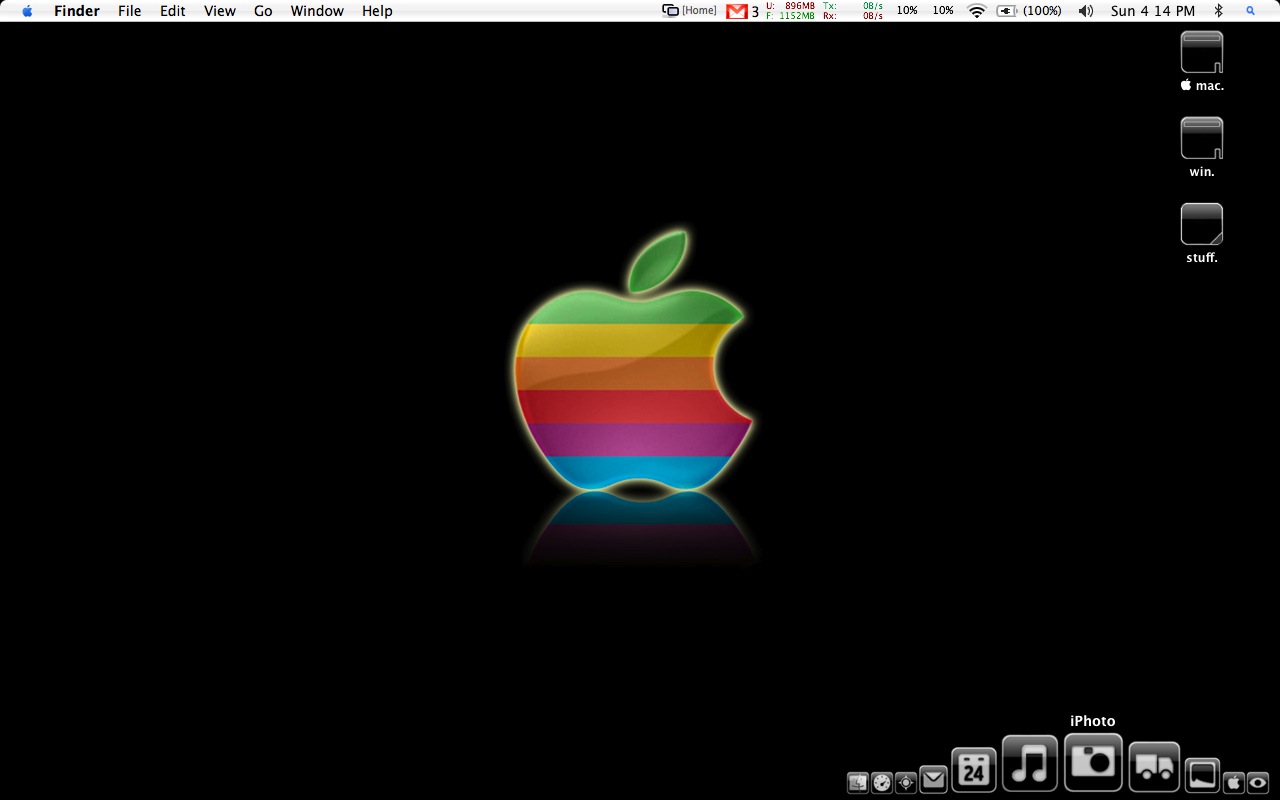Open the mac. drive on desktop
Image resolution: width=1280 pixels, height=800 pixels.
[x=1202, y=53]
